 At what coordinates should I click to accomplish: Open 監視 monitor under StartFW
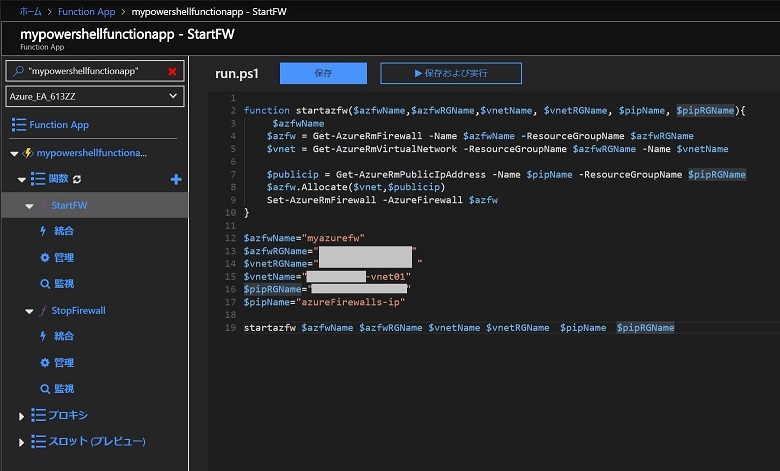[x=63, y=283]
